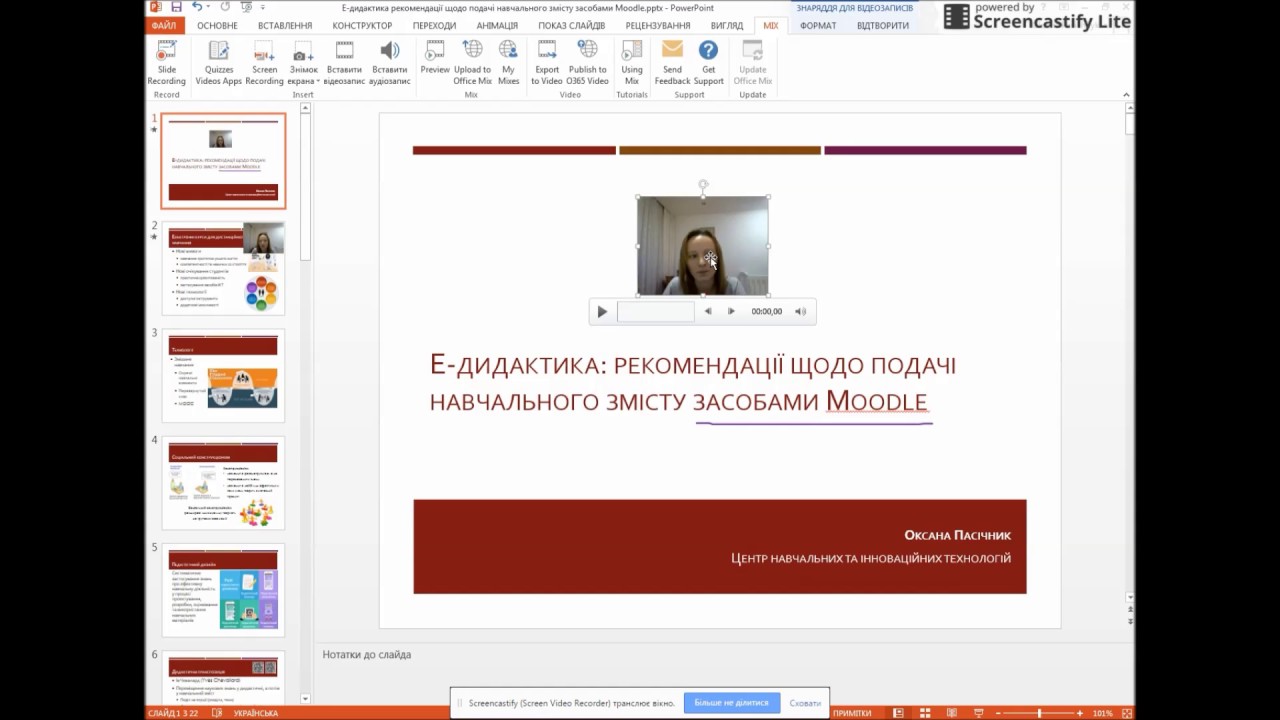Image resolution: width=1280 pixels, height=720 pixels.
Task: Select slide 5 thumbnail
Action: 223,590
